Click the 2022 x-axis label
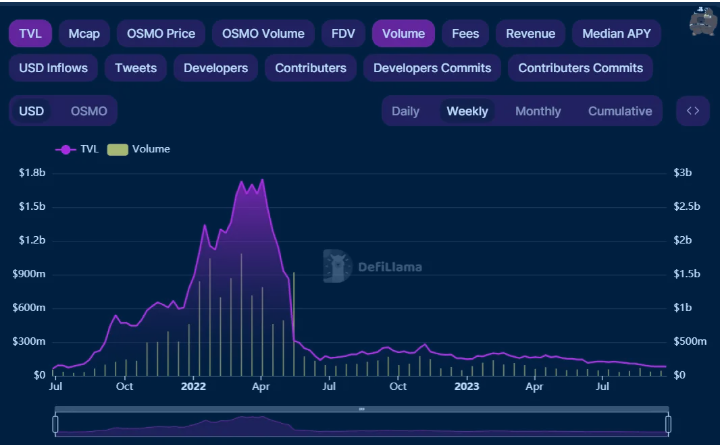Image resolution: width=720 pixels, height=445 pixels. click(193, 386)
